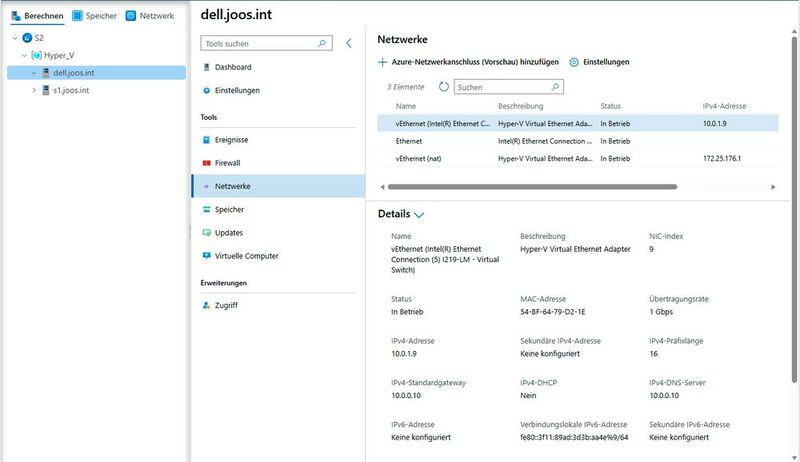The width and height of the screenshot is (800, 462).
Task: Click the magnifier in Tools suchen box
Action: (x=322, y=43)
